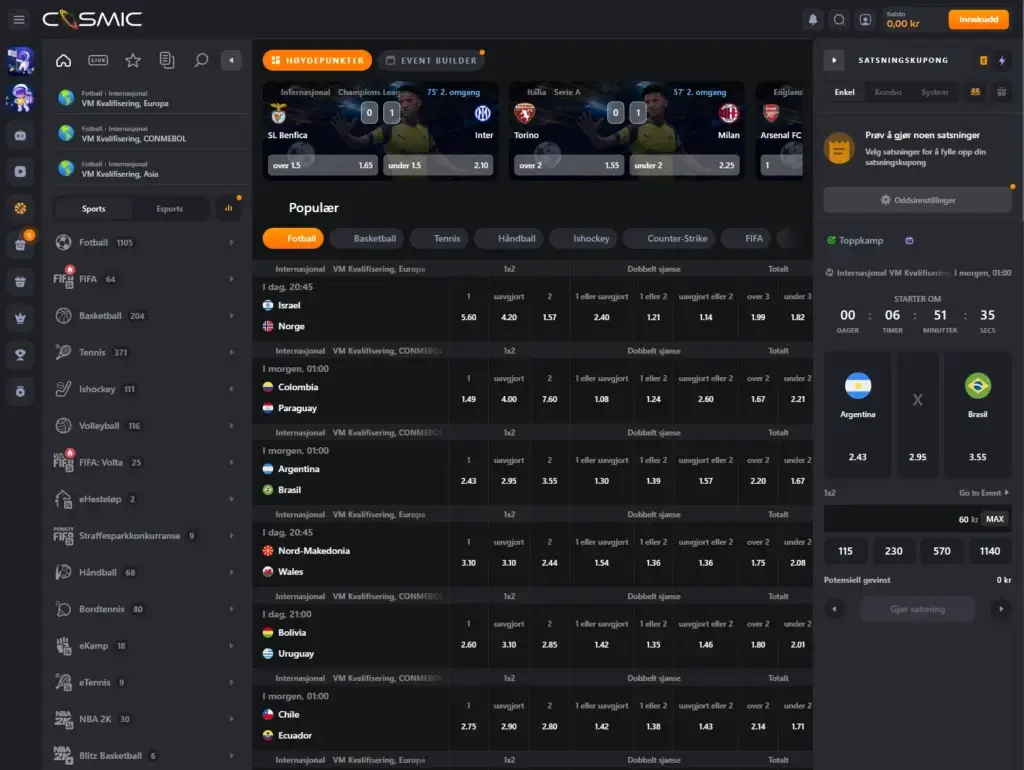
Task: Go to the sportsbook home icon
Action: (63, 60)
